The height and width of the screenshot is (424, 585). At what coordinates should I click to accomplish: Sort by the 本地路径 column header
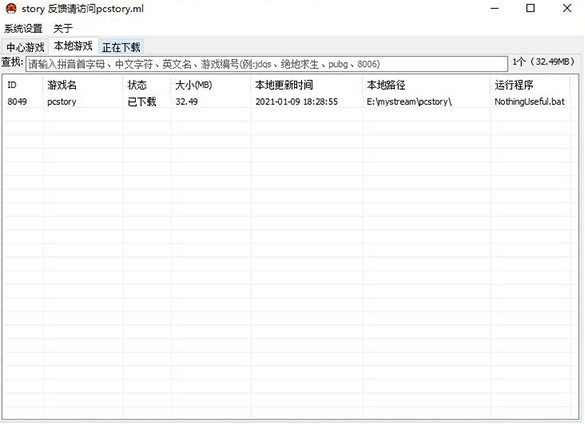pyautogui.click(x=386, y=85)
